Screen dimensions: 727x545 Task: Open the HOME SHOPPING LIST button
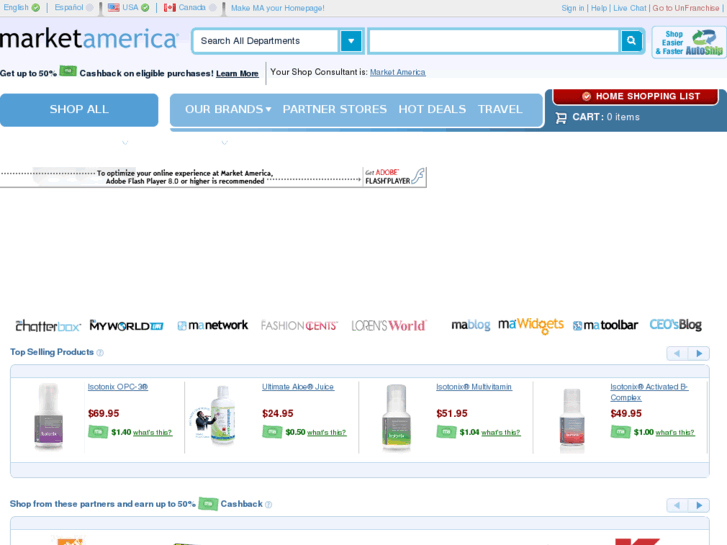pos(636,96)
